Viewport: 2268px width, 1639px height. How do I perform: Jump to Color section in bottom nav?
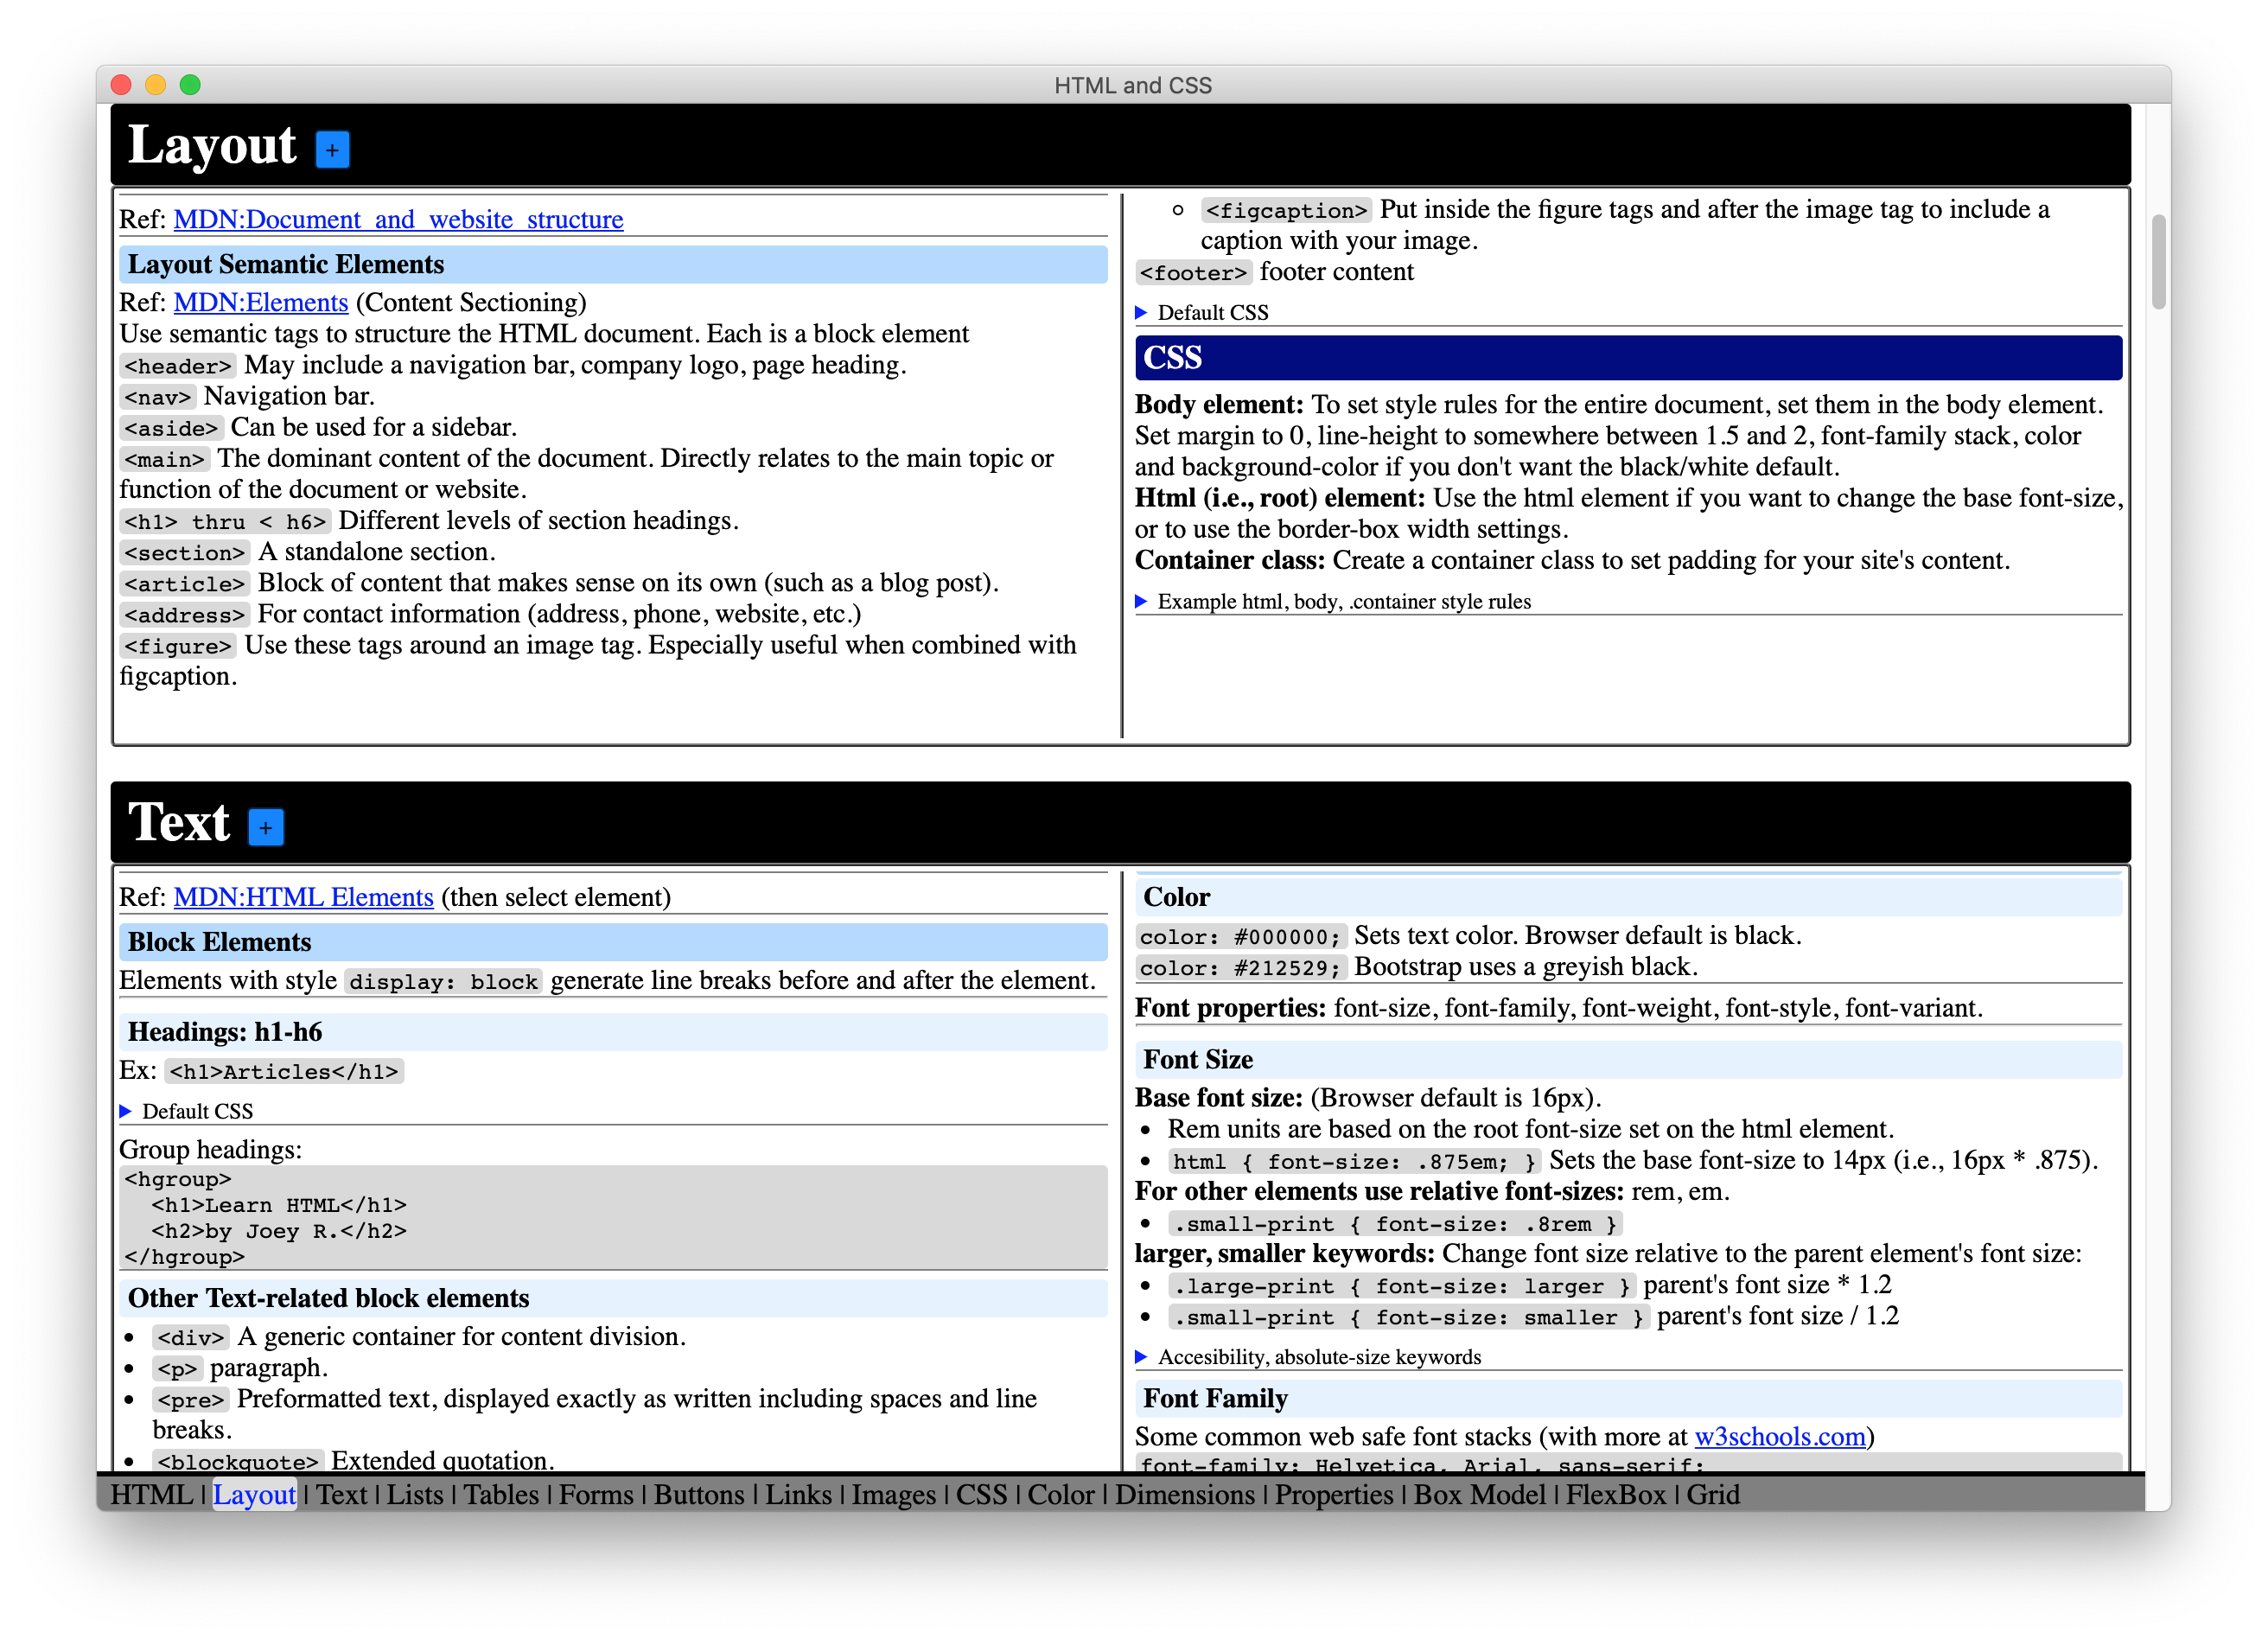(1061, 1495)
